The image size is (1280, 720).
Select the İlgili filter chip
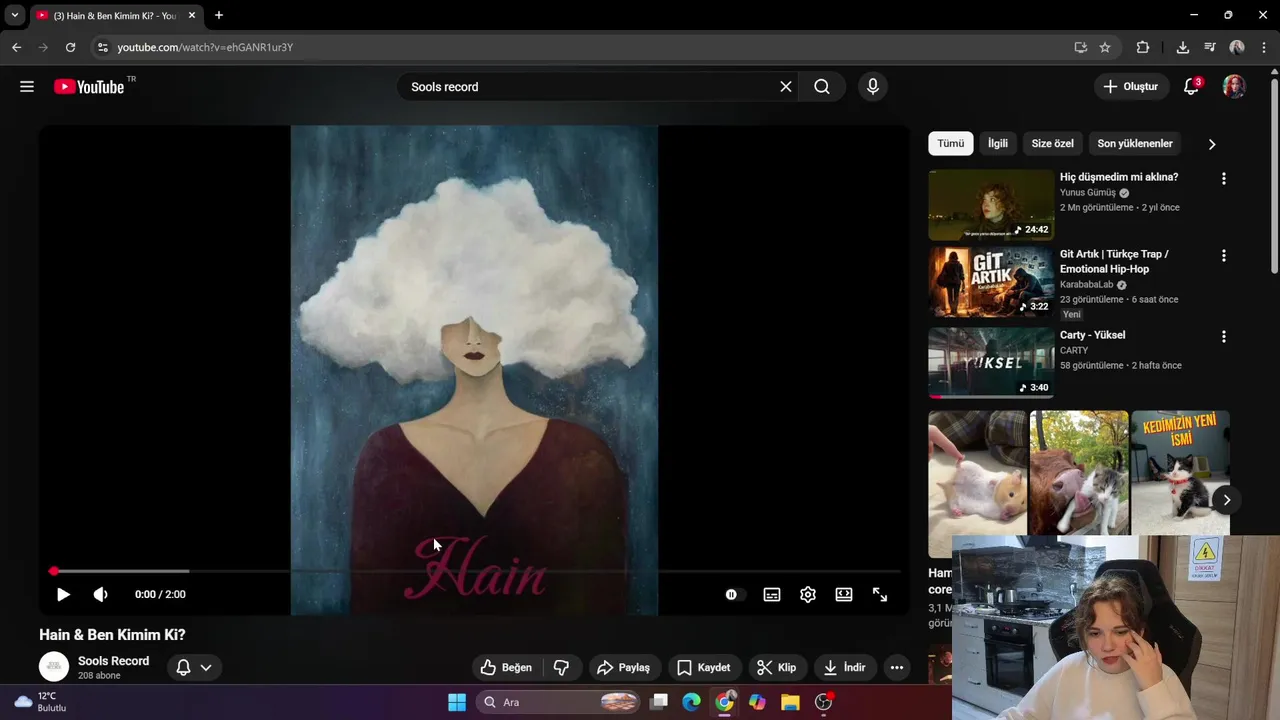(x=998, y=143)
